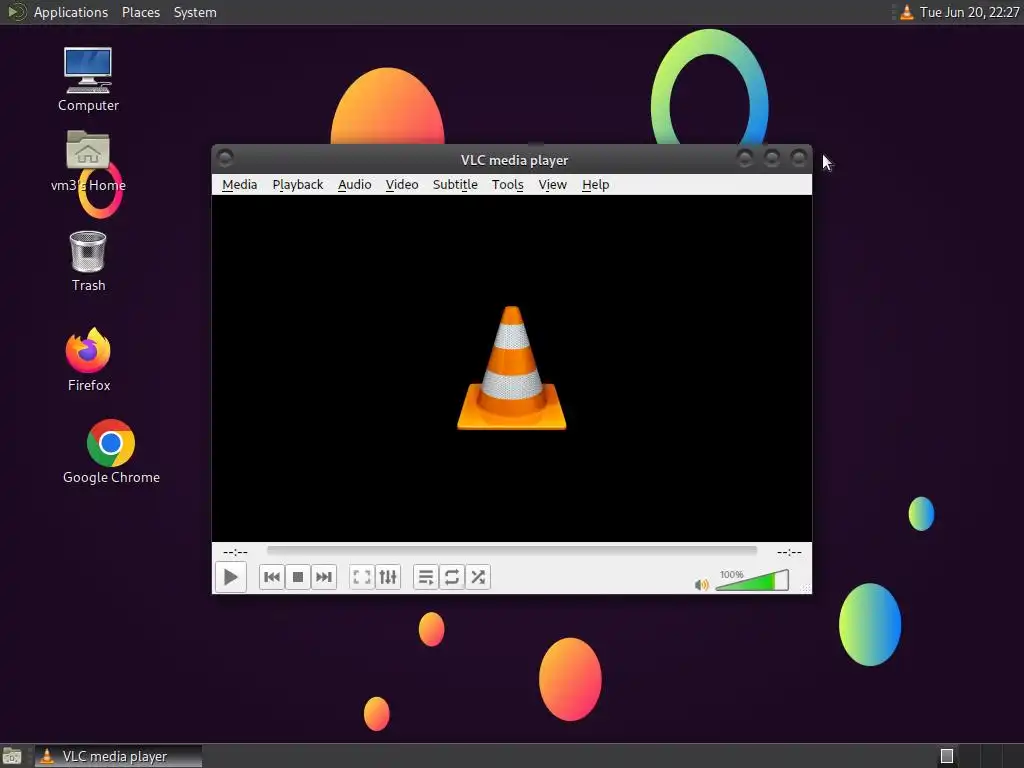
Task: Start playback with the Play button
Action: [231, 577]
